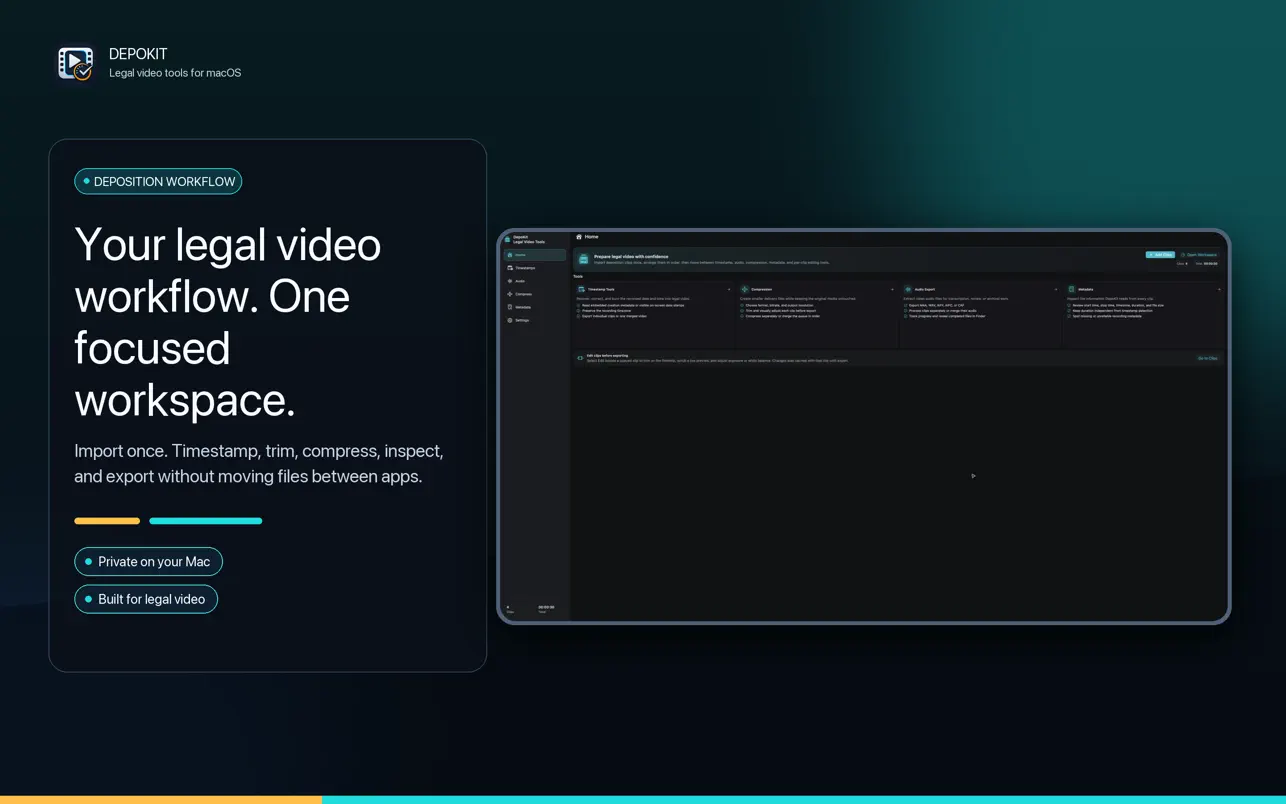Click the teal banner icon beside 'Prepare legal video'
Screen dimensions: 1286x804
pyautogui.click(x=584, y=259)
